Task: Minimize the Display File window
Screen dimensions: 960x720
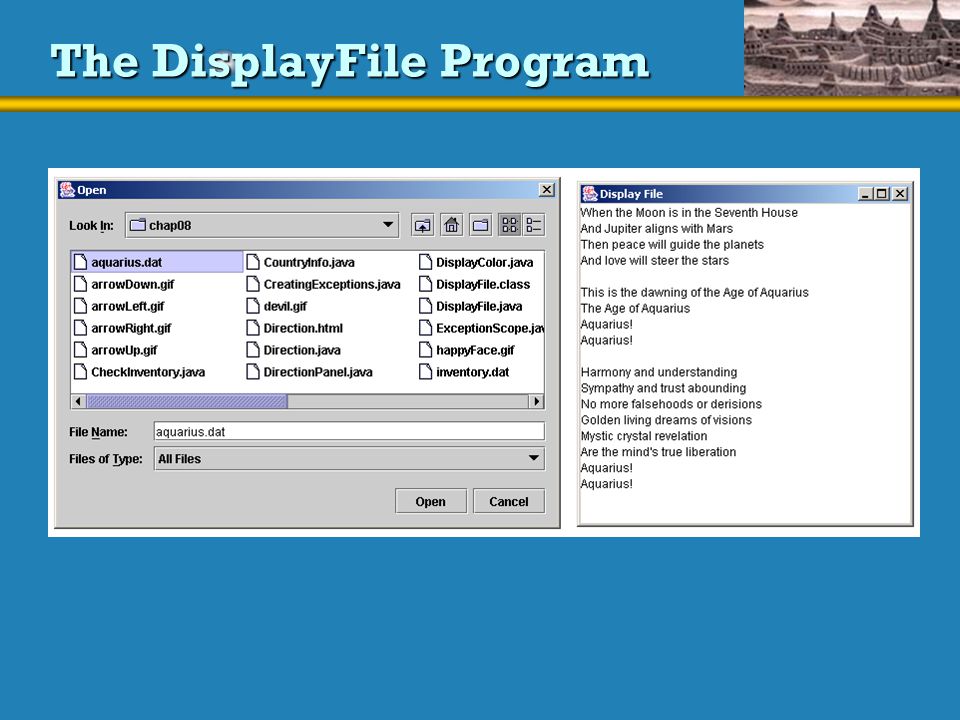Action: pyautogui.click(x=865, y=194)
